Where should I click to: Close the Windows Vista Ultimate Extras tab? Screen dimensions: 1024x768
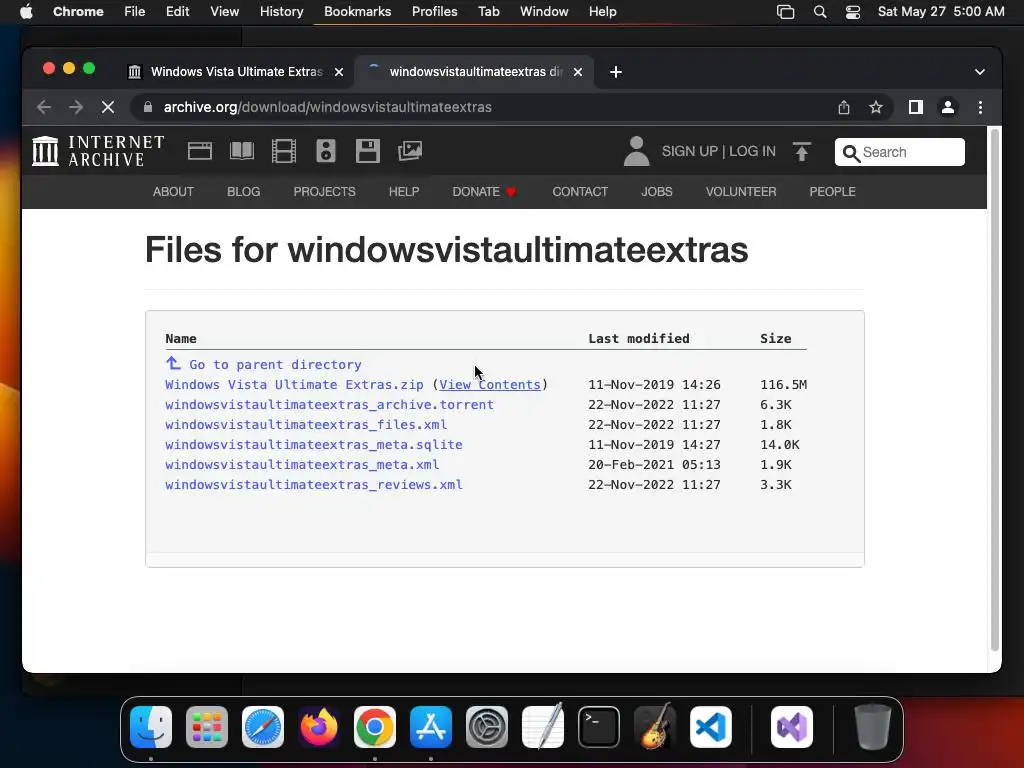[339, 72]
